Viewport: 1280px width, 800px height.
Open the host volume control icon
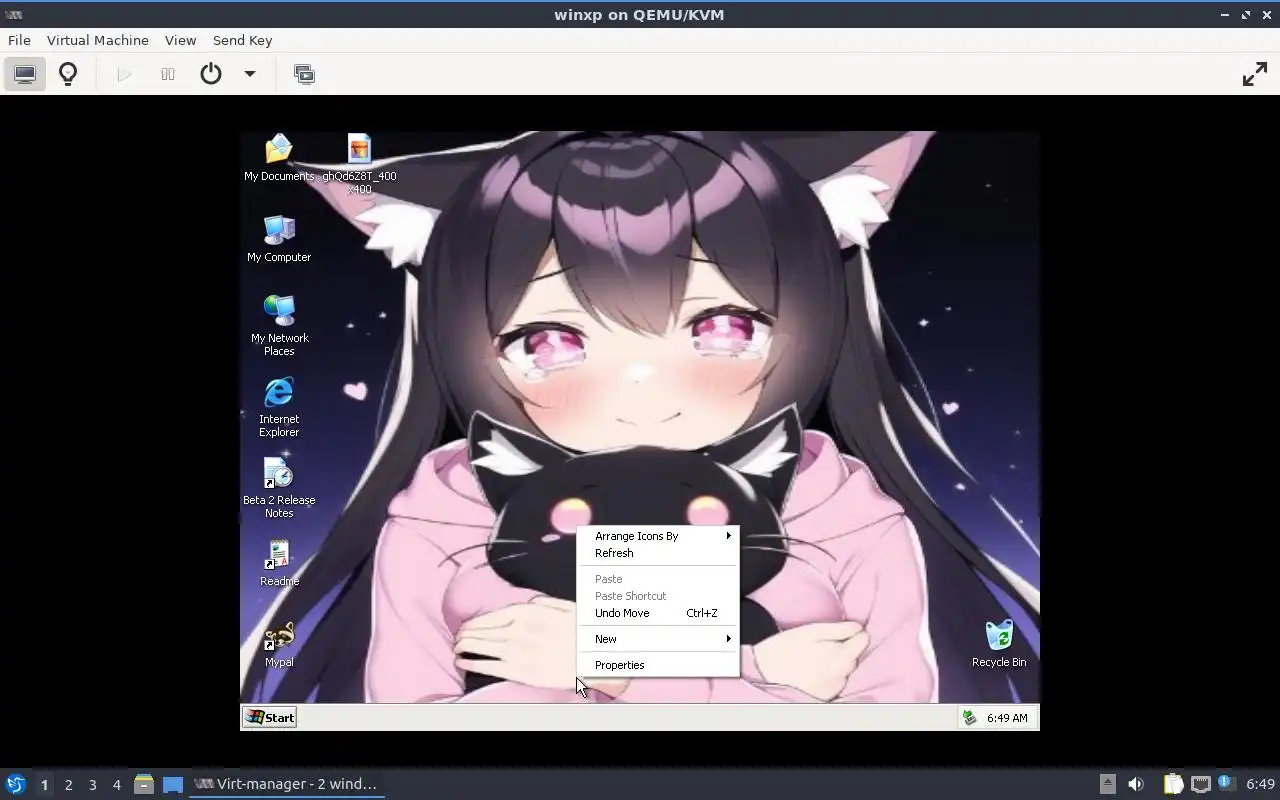tap(1136, 784)
